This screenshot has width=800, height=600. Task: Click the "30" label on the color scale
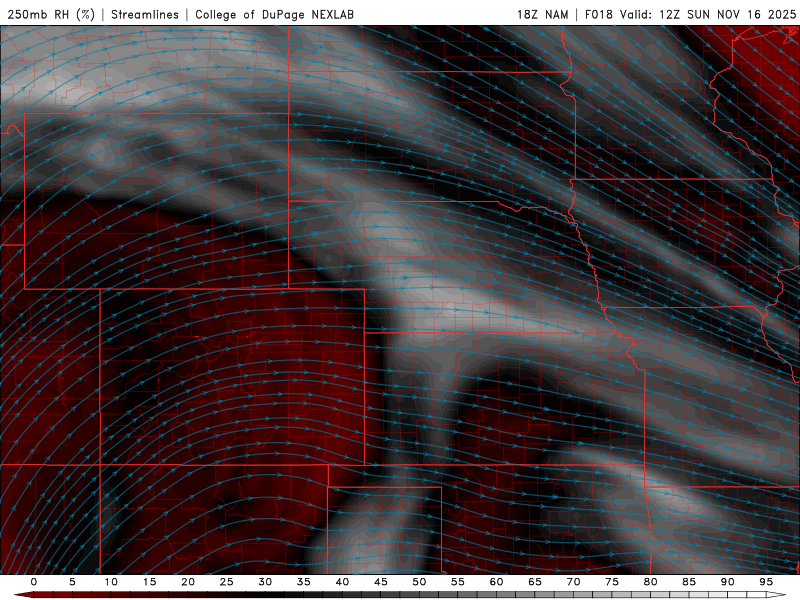[x=265, y=582]
